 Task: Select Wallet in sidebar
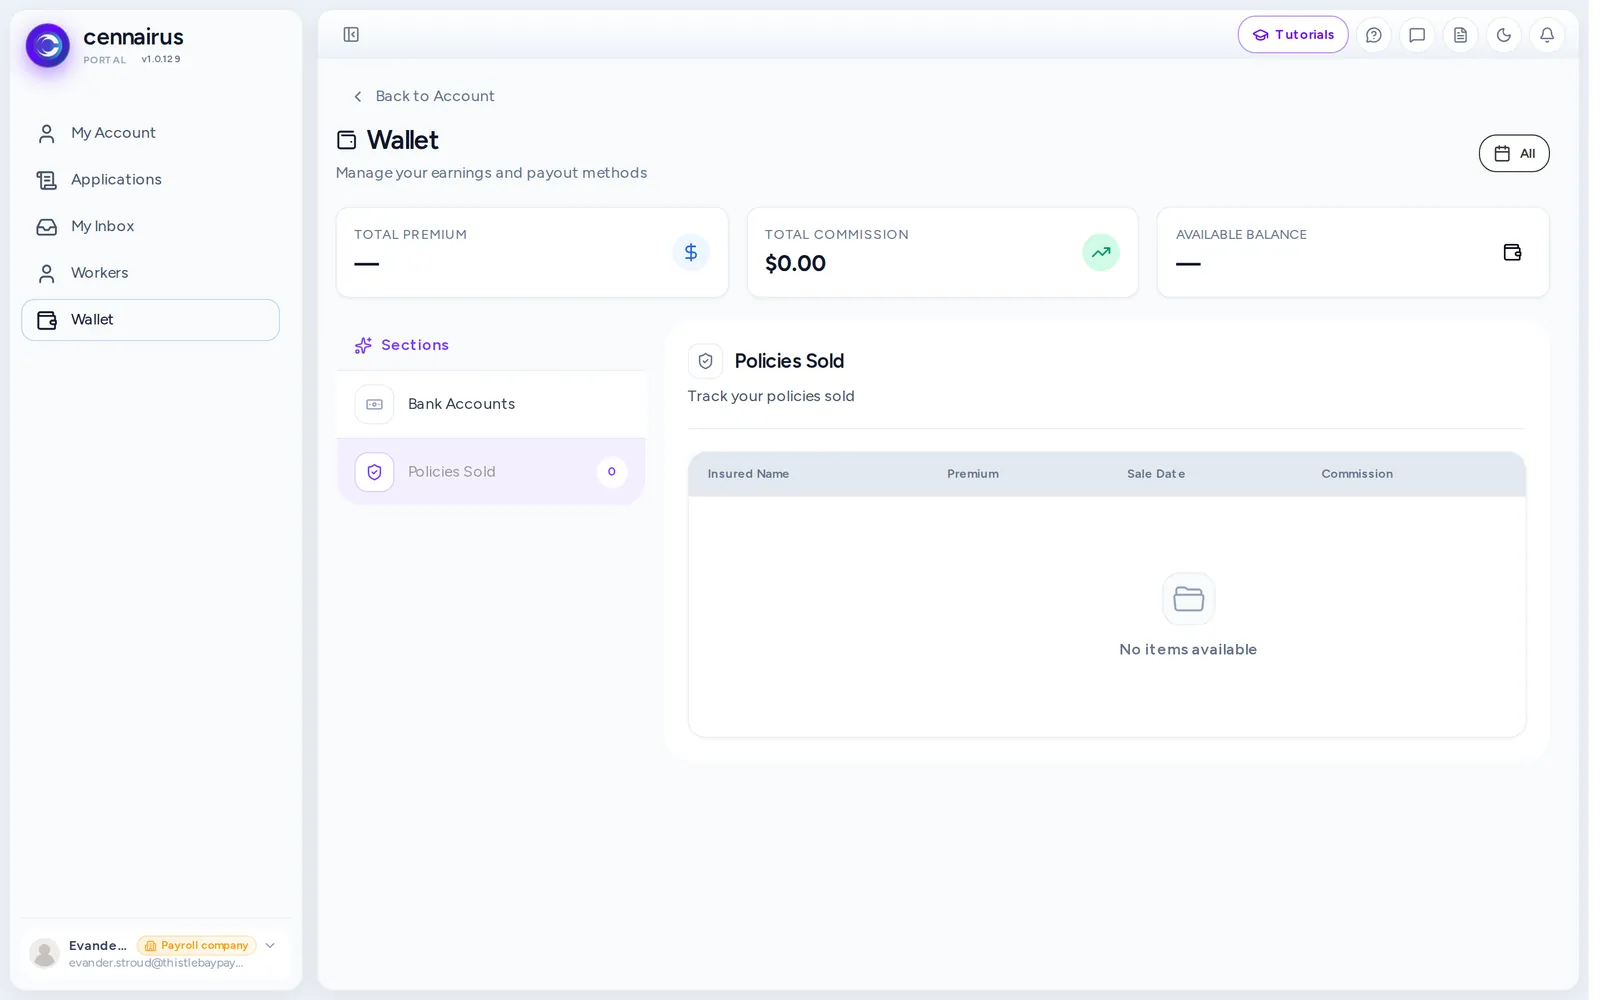coord(150,320)
